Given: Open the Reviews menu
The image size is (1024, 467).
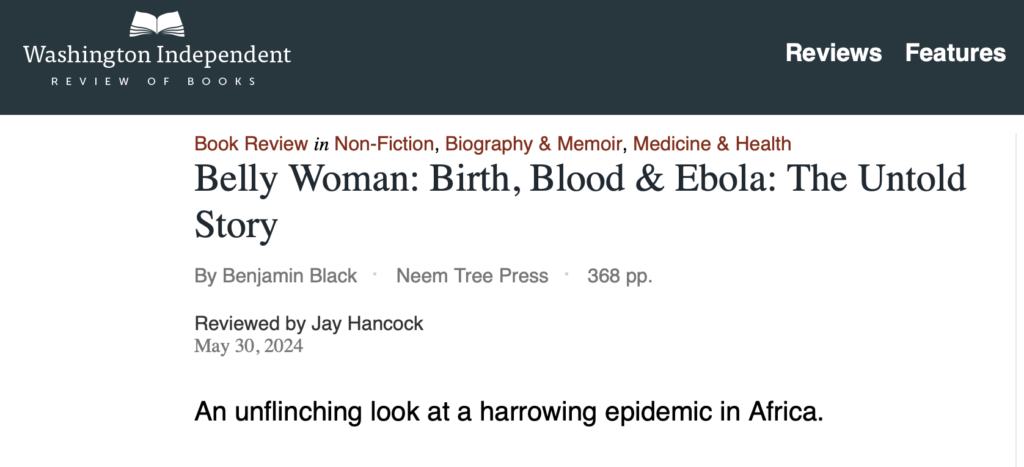Looking at the screenshot, I should 833,52.
